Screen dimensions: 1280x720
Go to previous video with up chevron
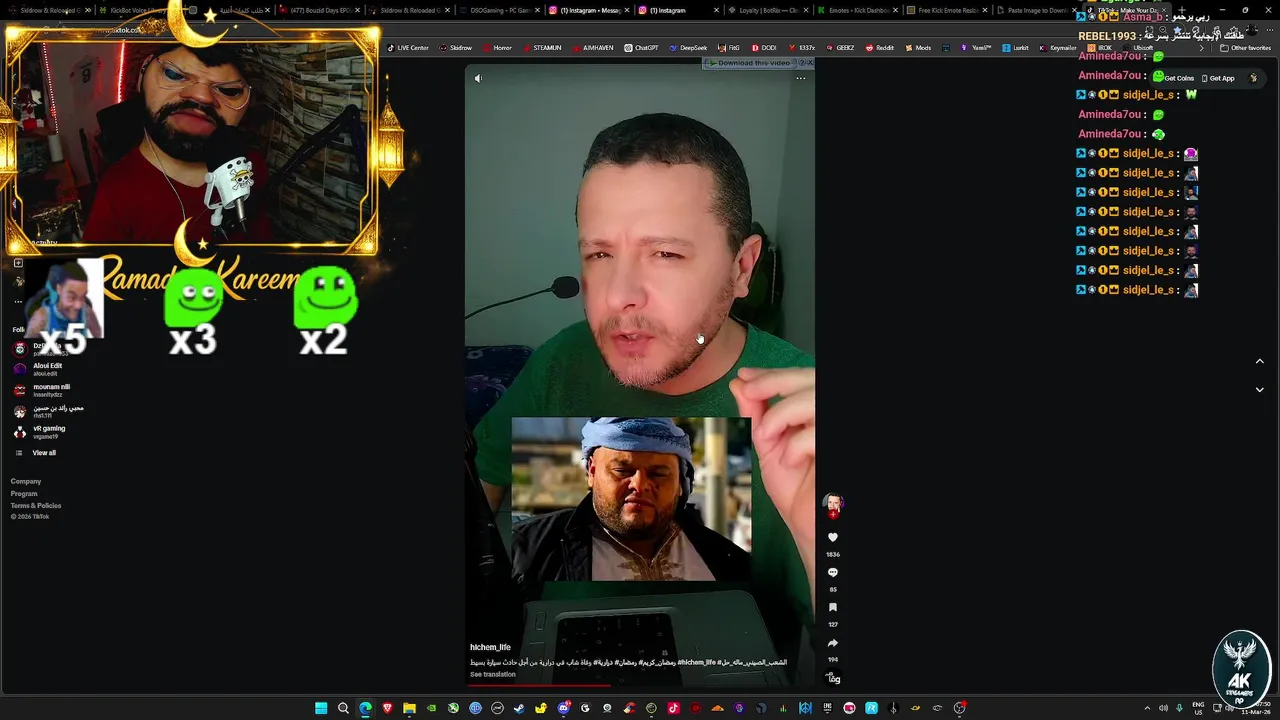coord(1259,361)
